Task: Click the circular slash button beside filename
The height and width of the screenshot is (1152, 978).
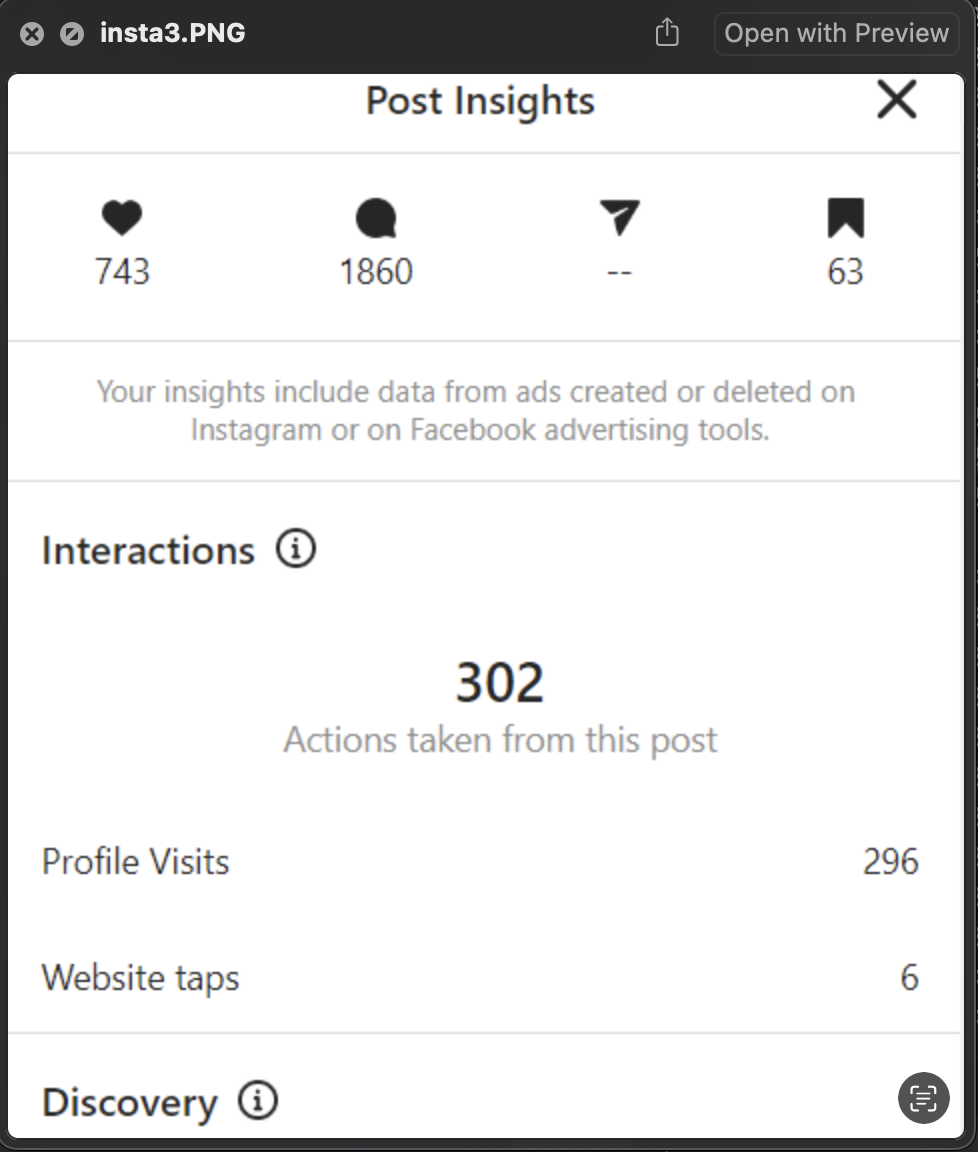Action: click(x=71, y=34)
